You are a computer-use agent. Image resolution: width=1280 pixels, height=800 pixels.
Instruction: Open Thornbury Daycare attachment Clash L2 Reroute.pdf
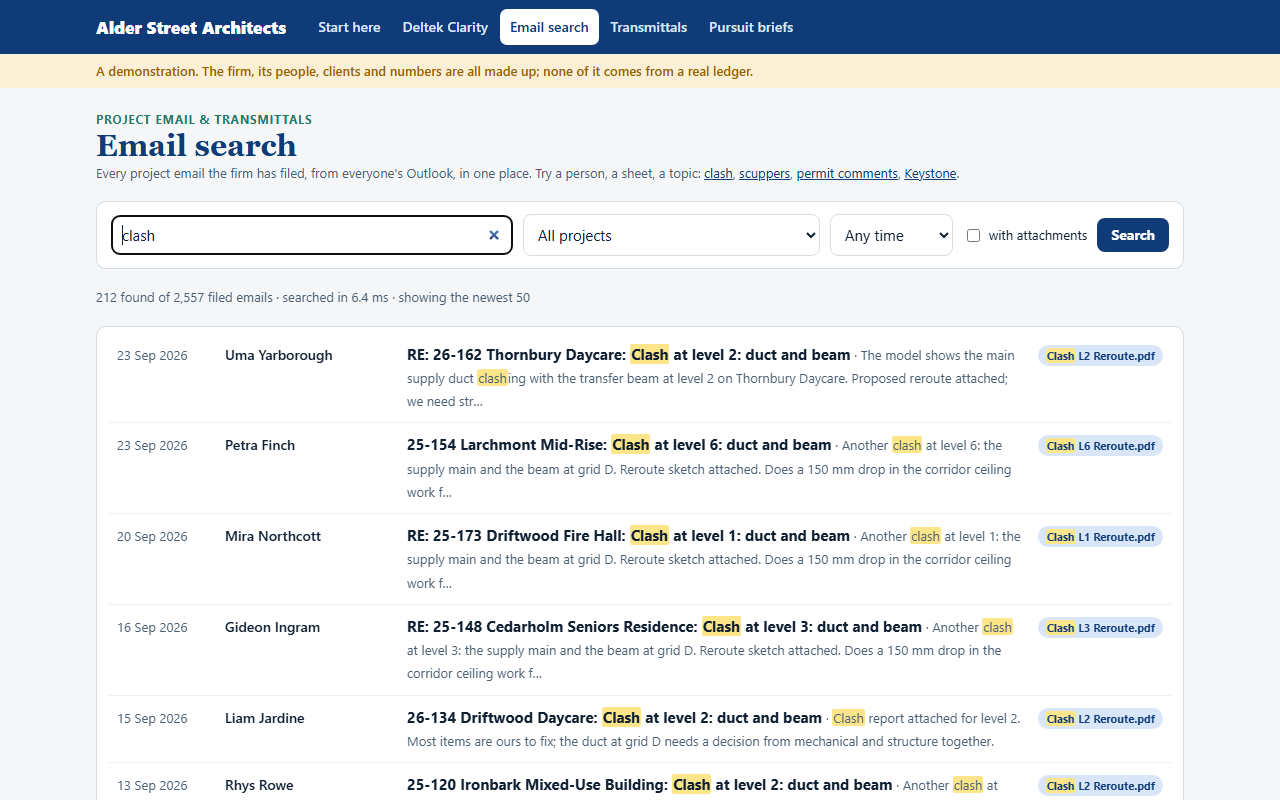[1100, 356]
